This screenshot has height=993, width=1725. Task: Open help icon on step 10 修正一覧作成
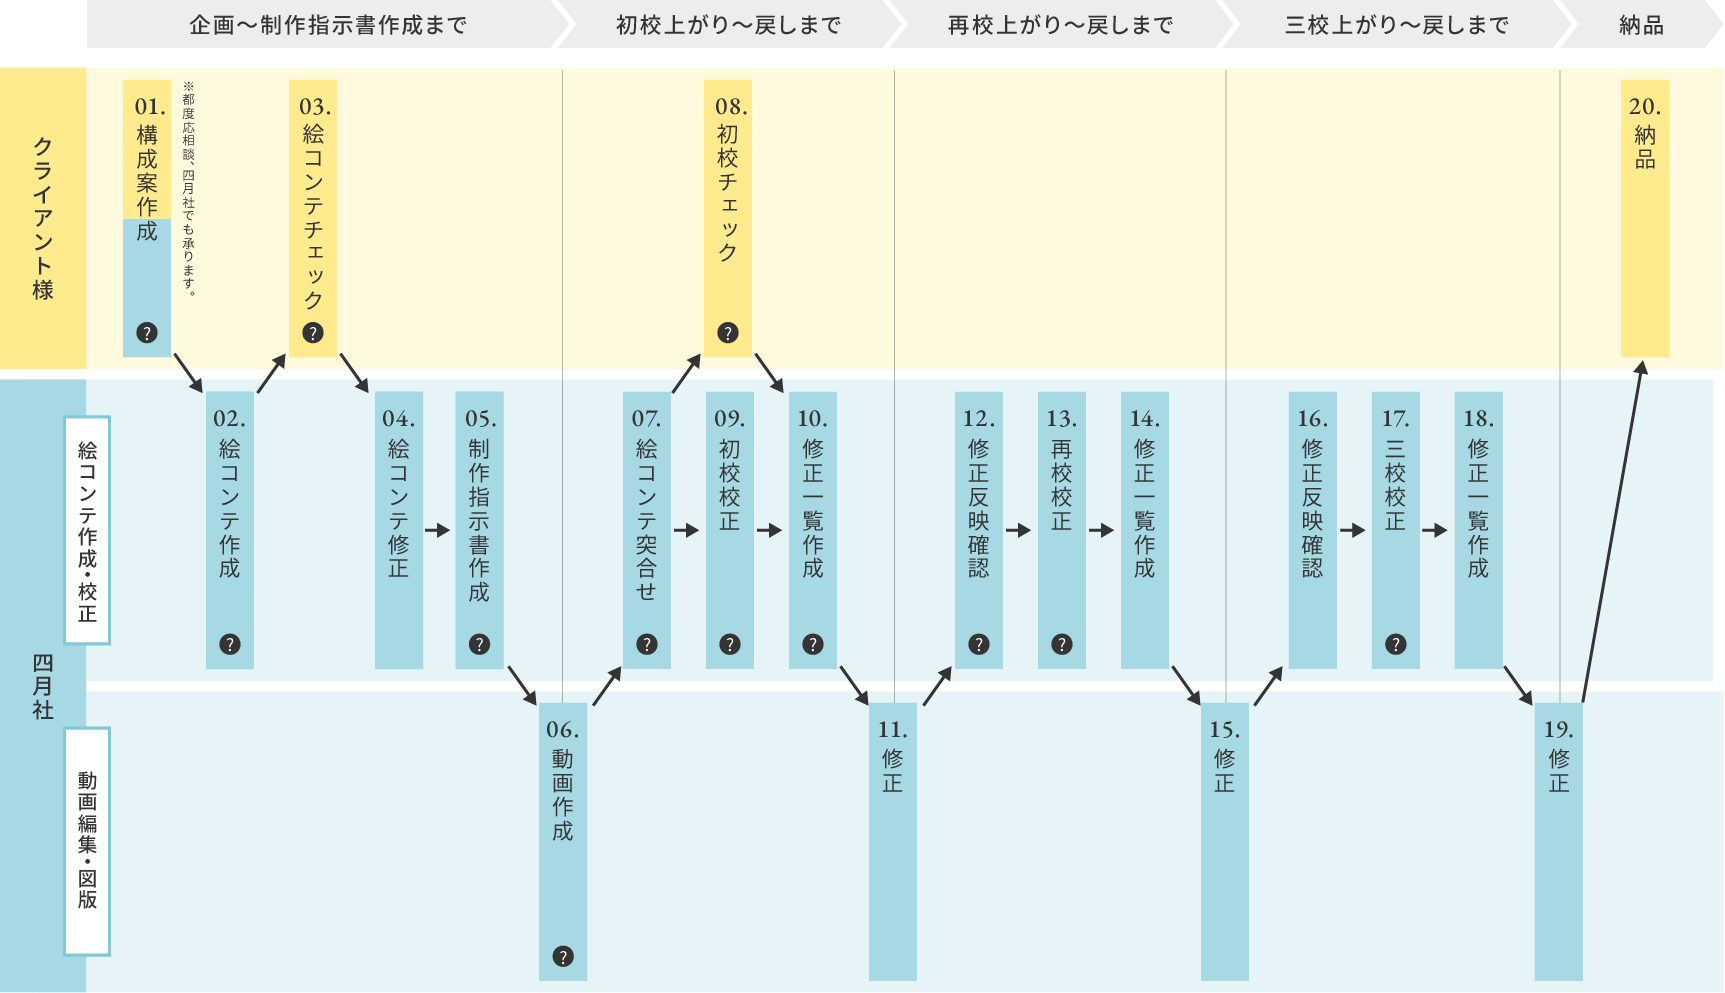[x=813, y=644]
